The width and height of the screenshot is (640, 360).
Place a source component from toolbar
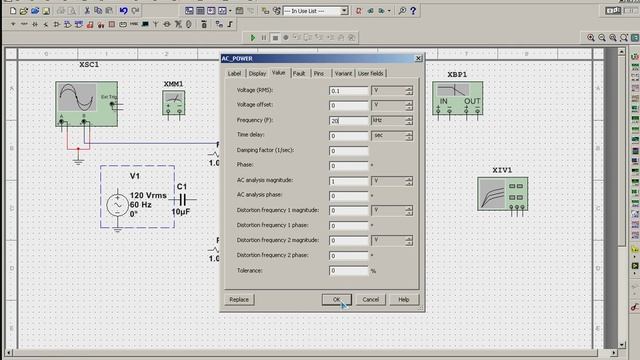click(13, 24)
